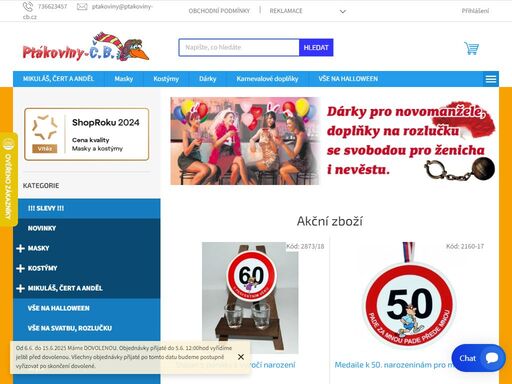The image size is (512, 384).
Task: Focus the search input field
Action: (x=239, y=47)
